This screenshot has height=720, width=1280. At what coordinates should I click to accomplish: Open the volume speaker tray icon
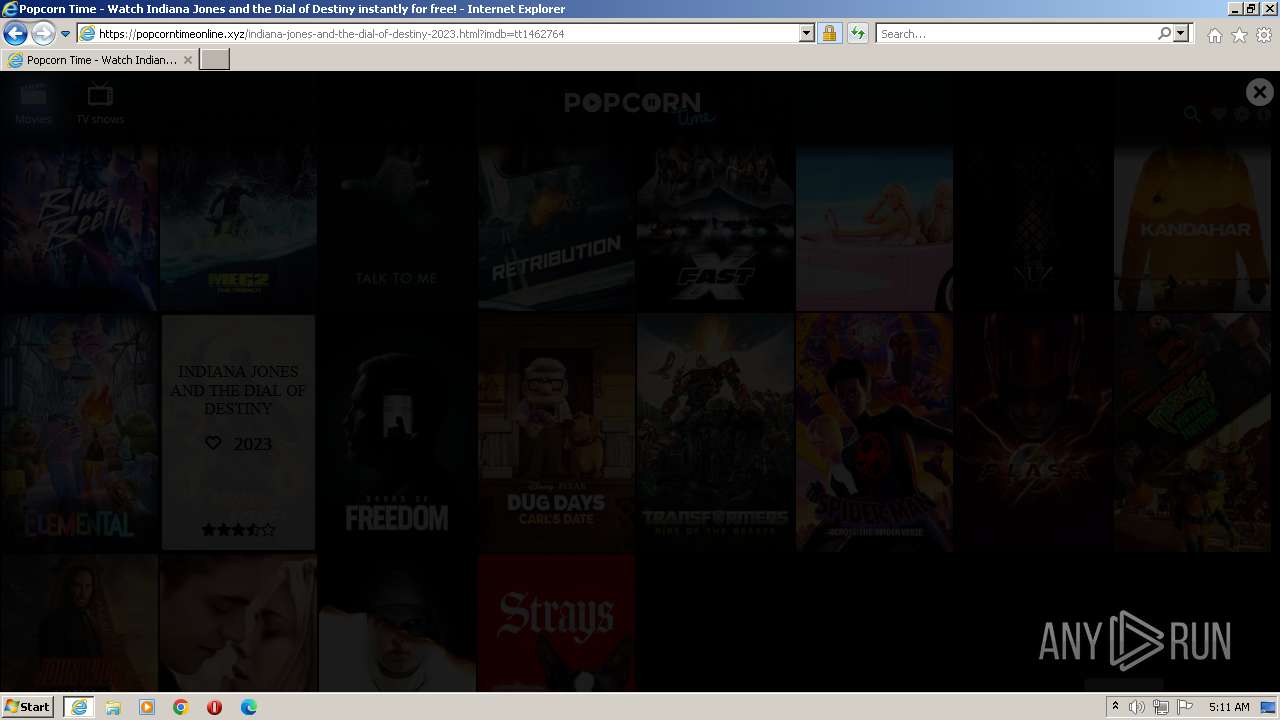(1137, 707)
